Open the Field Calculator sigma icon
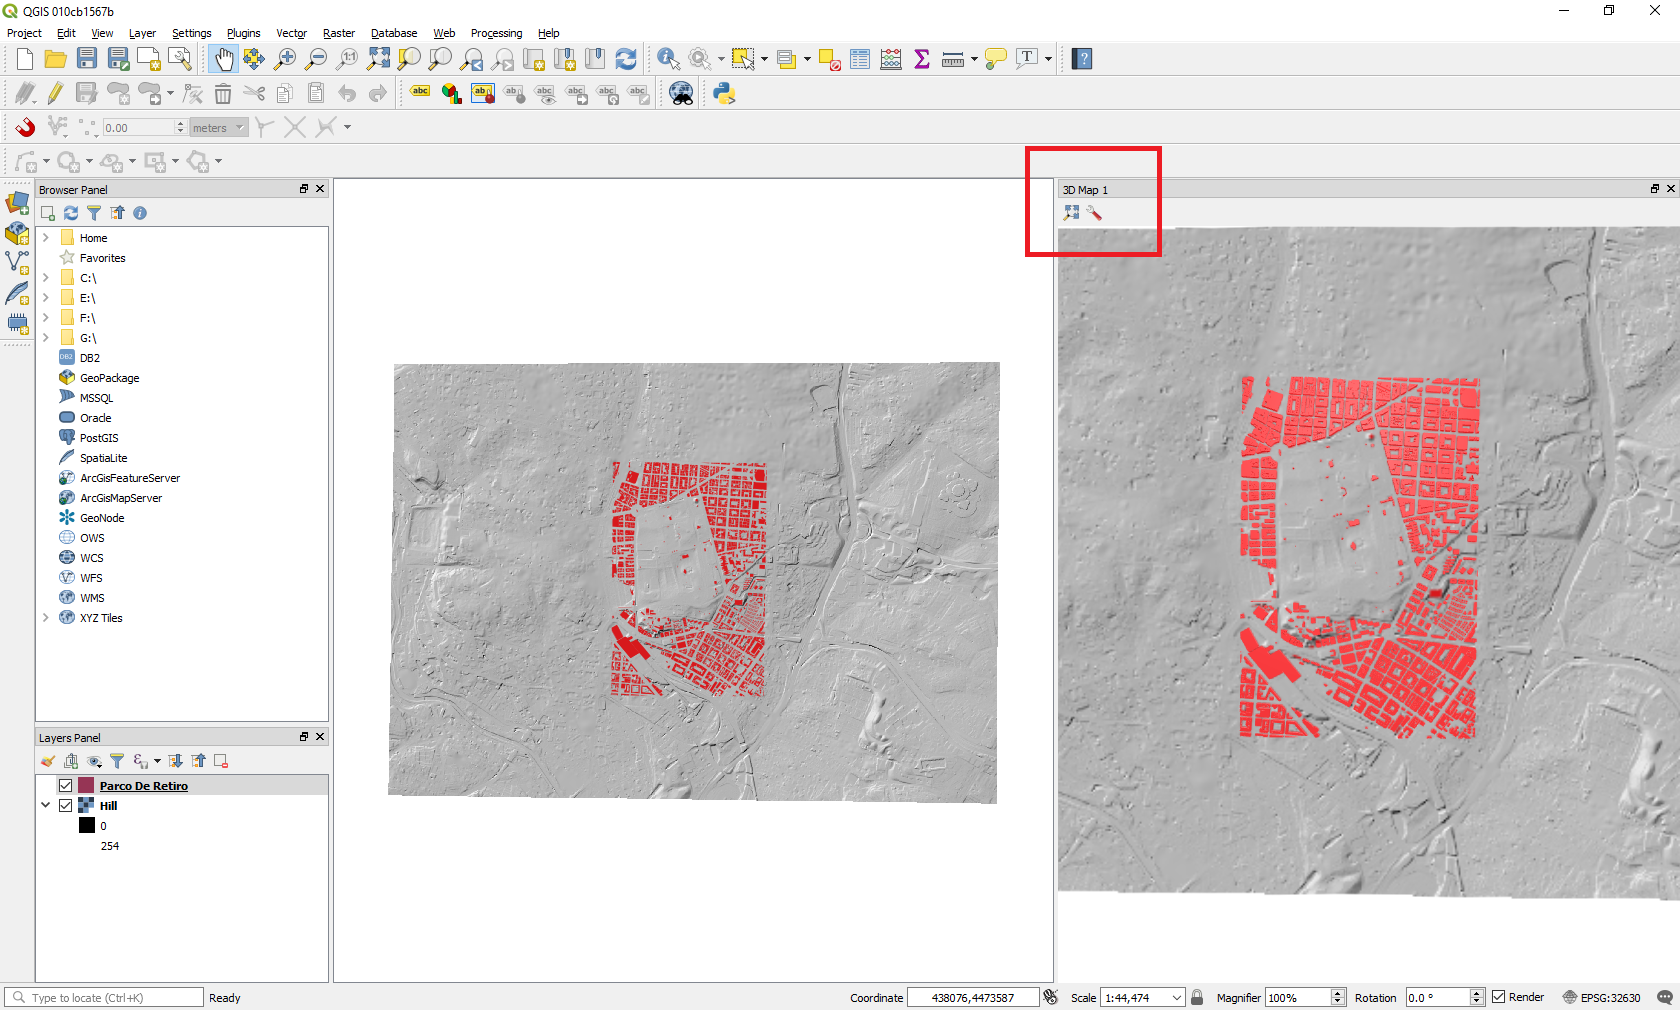 tap(922, 59)
